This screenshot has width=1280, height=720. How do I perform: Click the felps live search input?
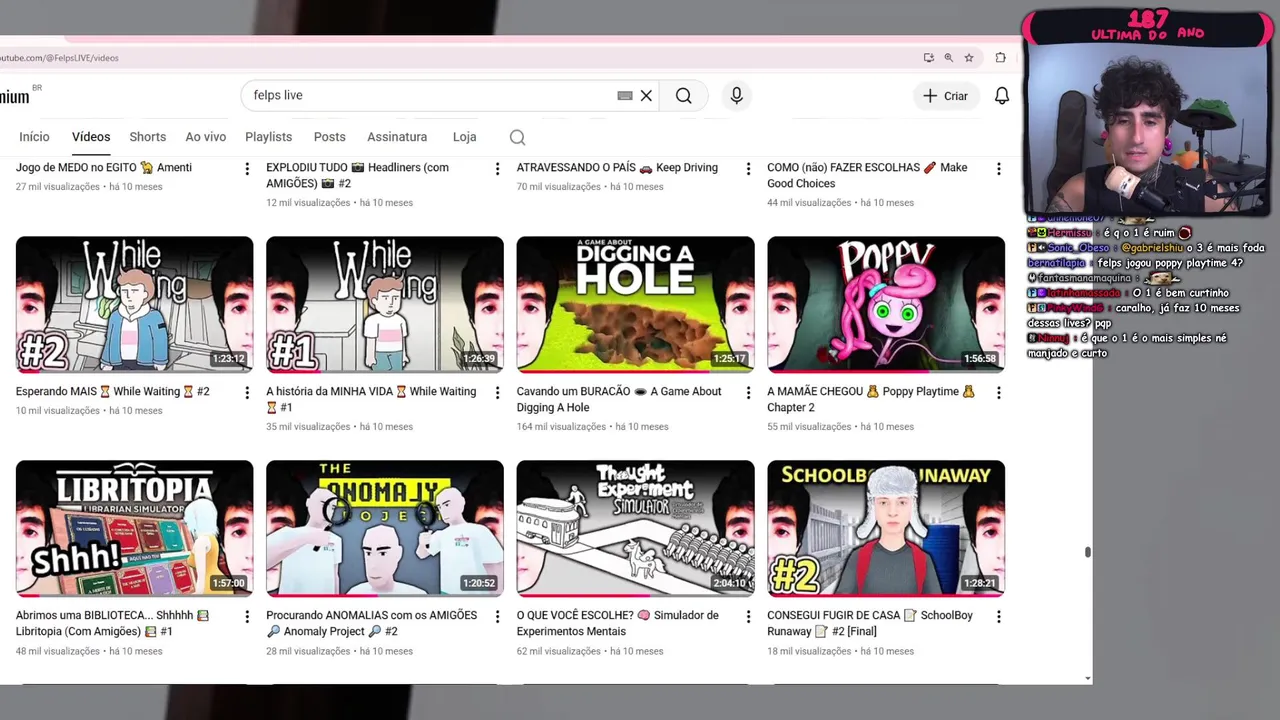[430, 96]
